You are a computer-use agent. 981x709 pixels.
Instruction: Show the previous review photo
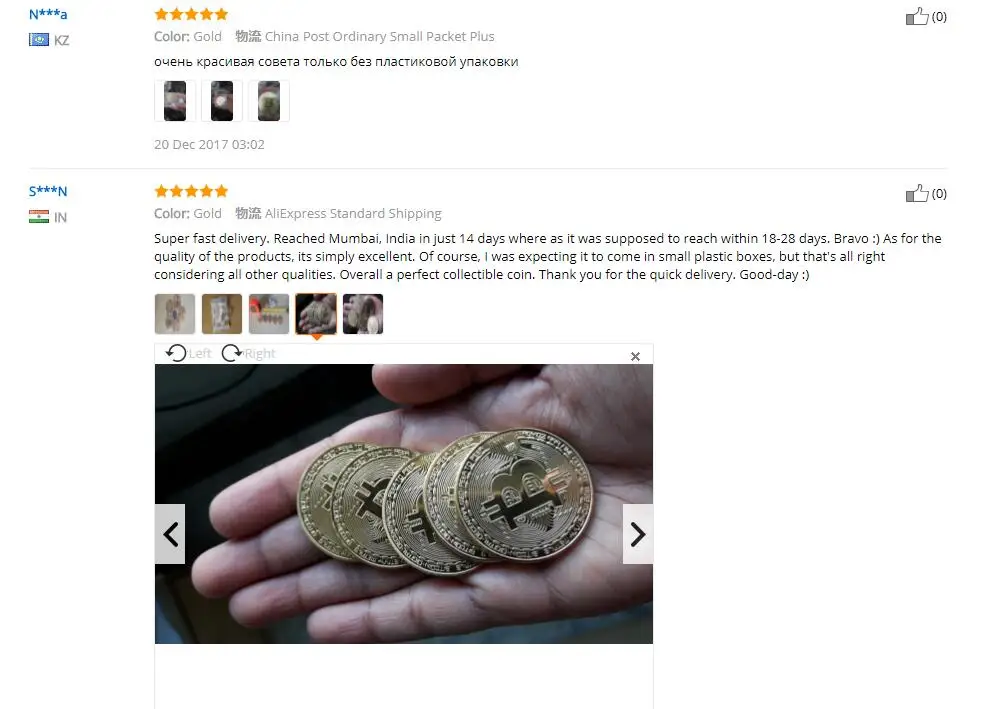pyautogui.click(x=170, y=534)
